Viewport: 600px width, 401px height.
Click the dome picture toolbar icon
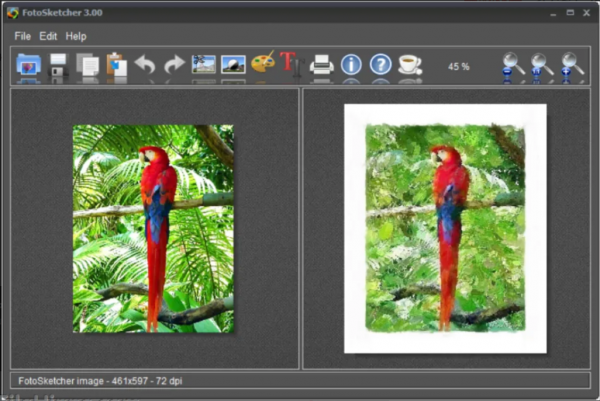coord(233,64)
